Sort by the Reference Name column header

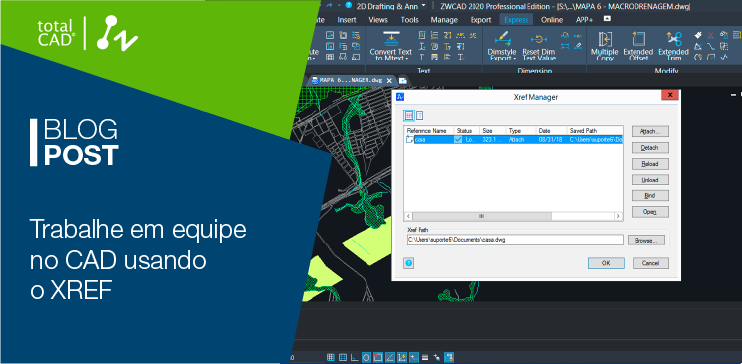(429, 131)
